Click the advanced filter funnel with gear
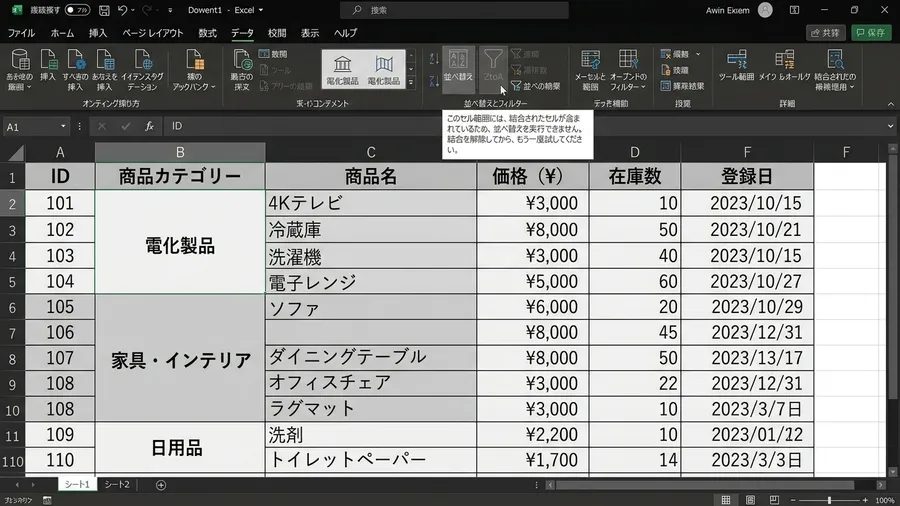Image resolution: width=900 pixels, height=506 pixels. [x=516, y=86]
